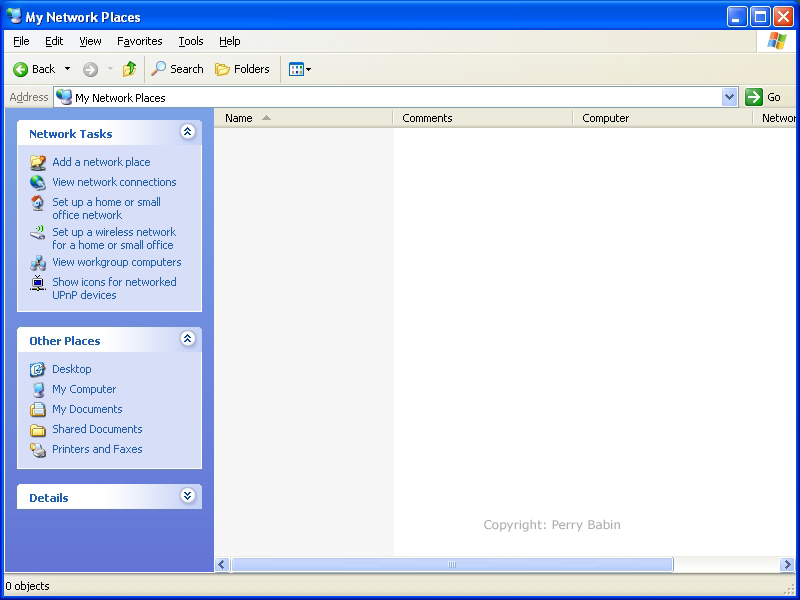Open the Edit menu
This screenshot has height=600, width=800.
54,41
